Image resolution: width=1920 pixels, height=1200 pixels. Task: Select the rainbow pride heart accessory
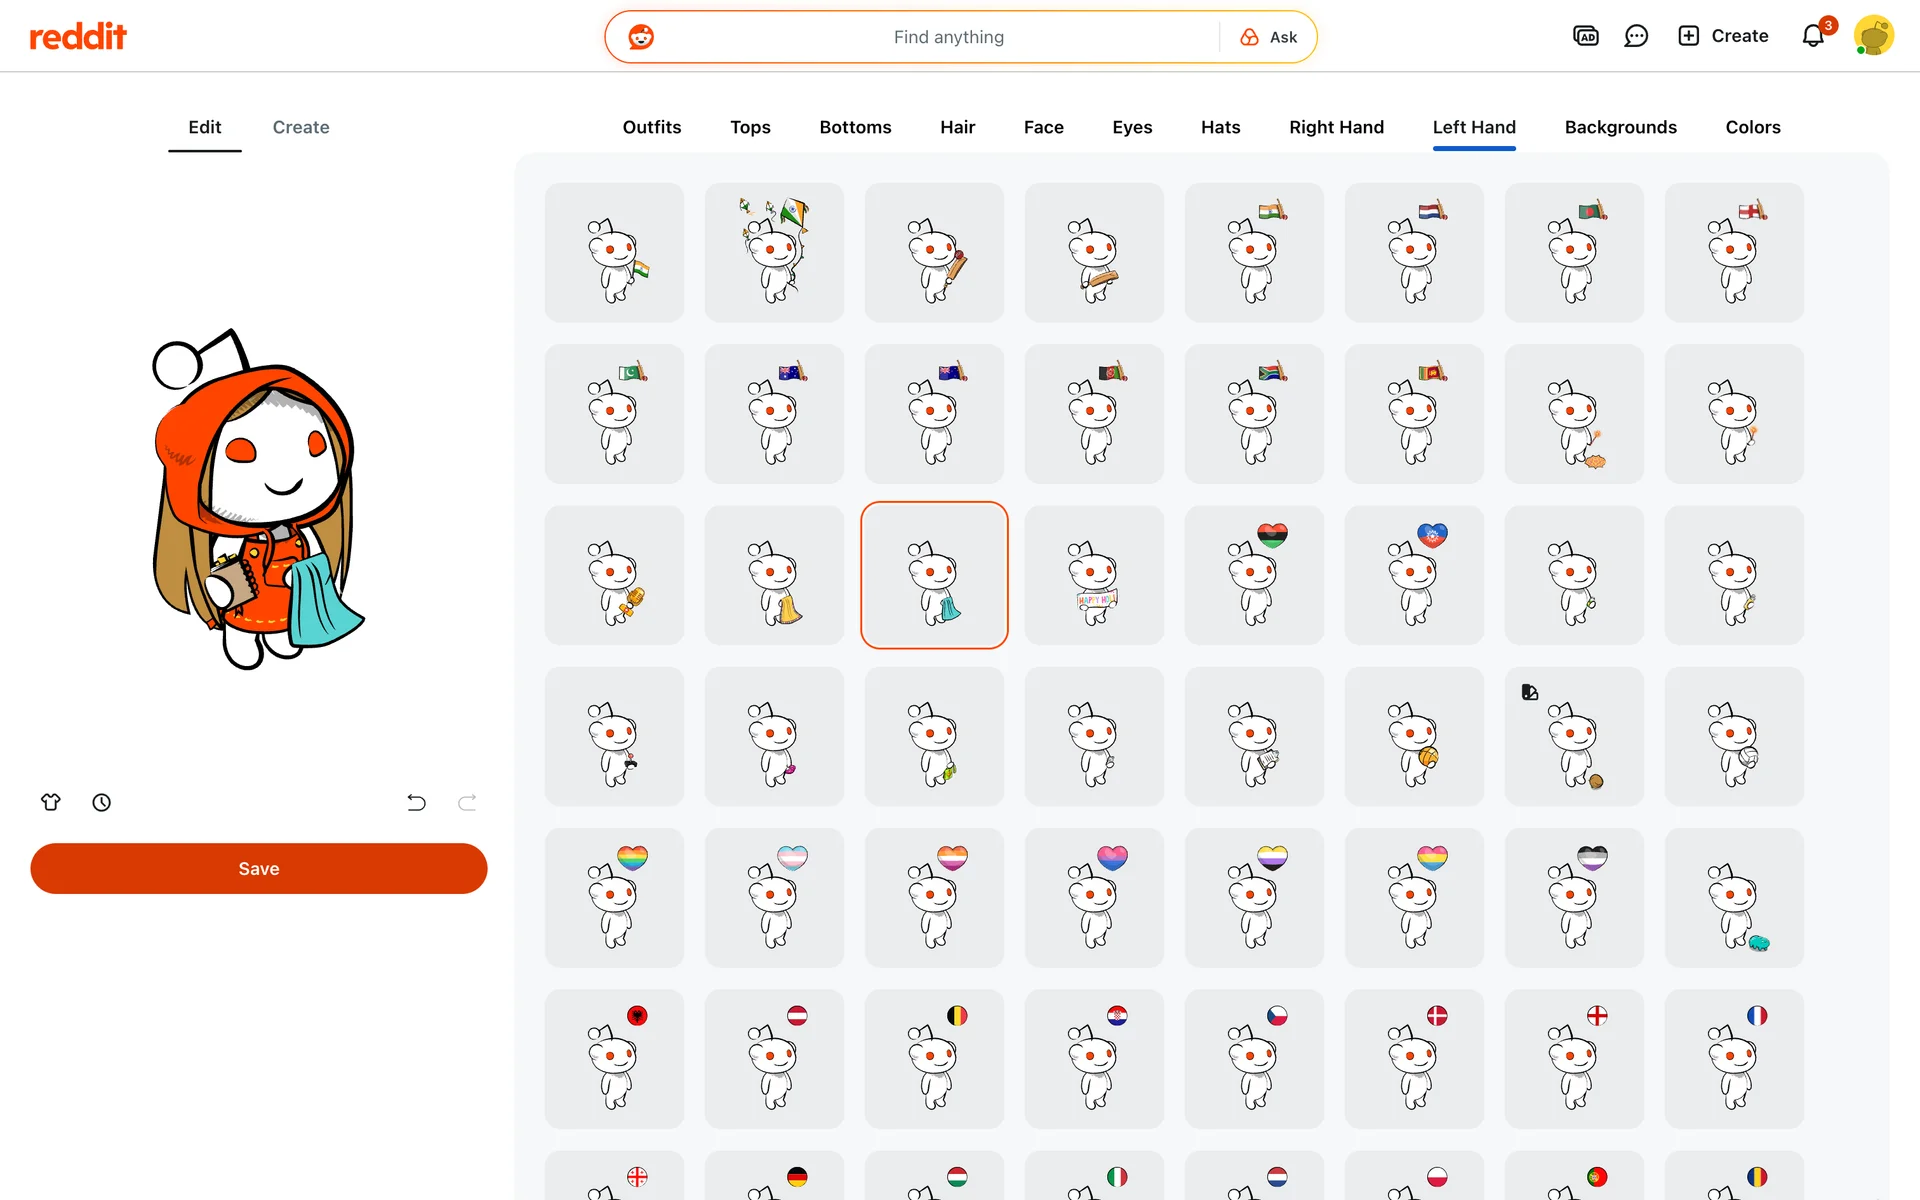tap(614, 897)
